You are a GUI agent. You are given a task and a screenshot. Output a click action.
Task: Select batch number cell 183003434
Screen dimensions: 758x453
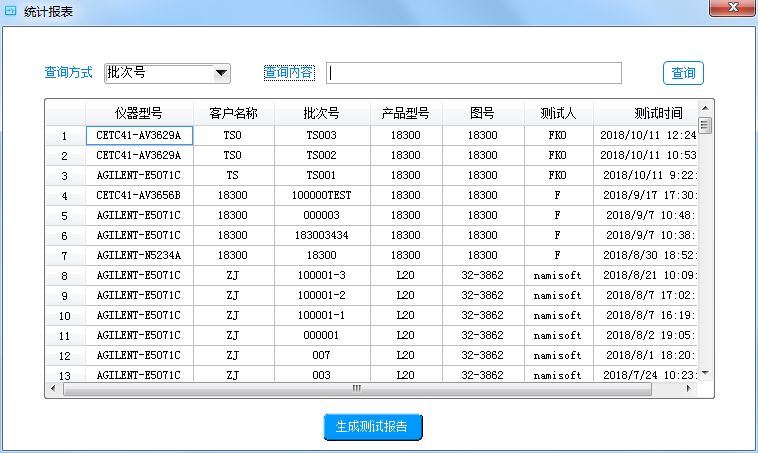tap(322, 235)
